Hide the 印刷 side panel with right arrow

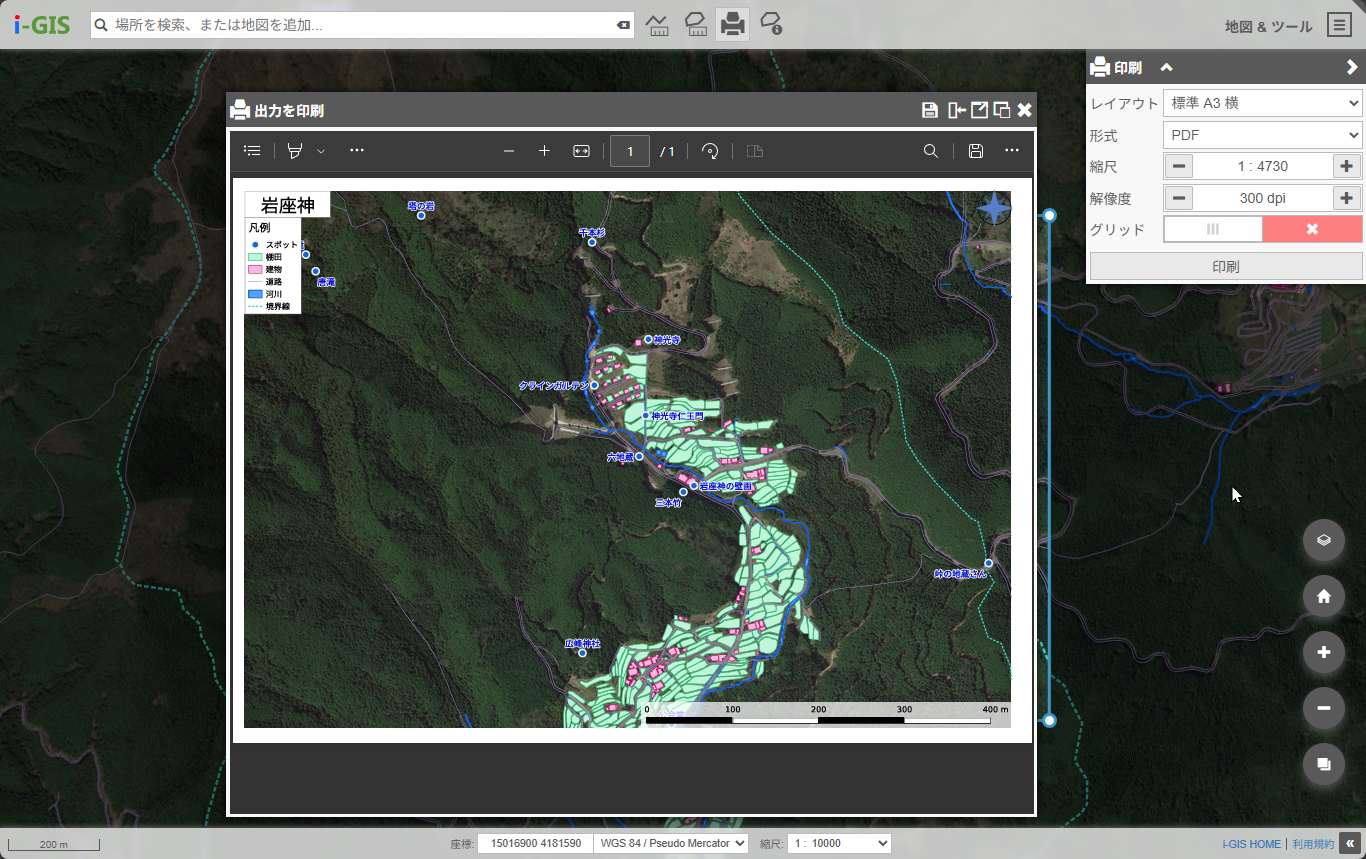pos(1352,68)
